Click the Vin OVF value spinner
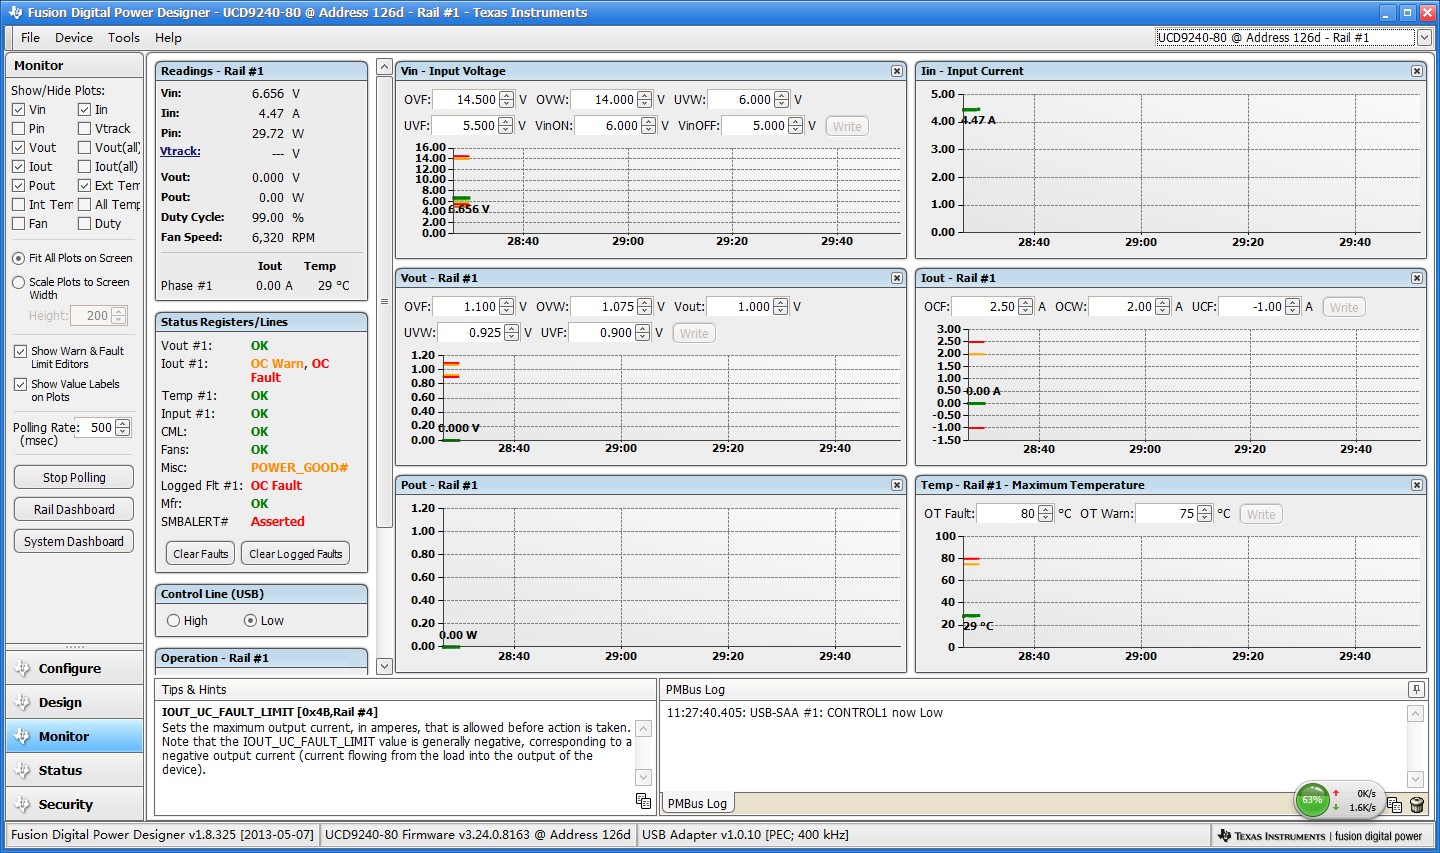Screen dimensions: 1440x853 [506, 100]
